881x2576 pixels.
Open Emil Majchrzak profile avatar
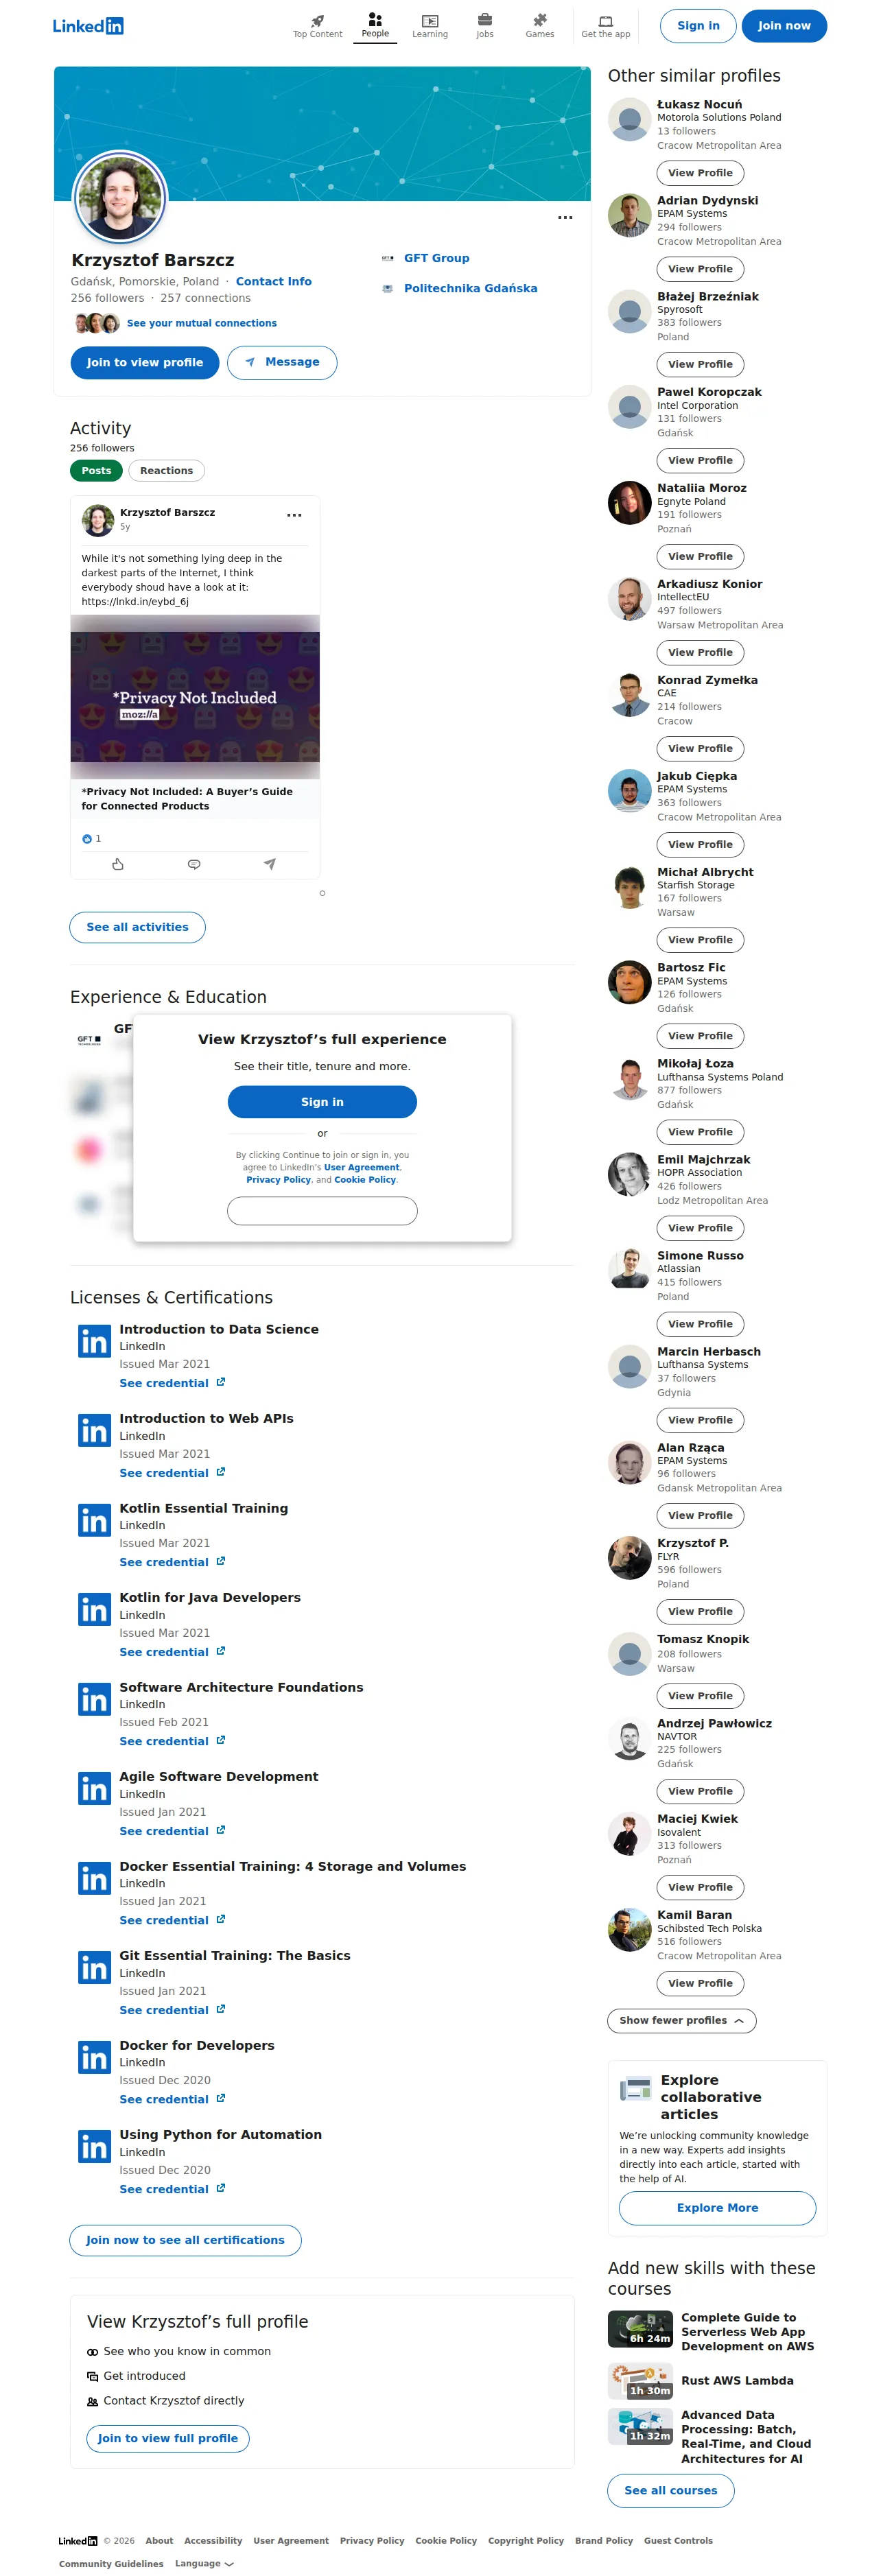pyautogui.click(x=630, y=1175)
